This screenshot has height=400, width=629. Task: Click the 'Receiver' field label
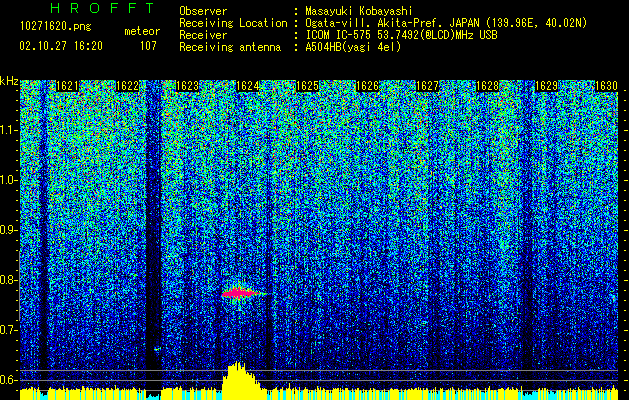click(x=203, y=35)
